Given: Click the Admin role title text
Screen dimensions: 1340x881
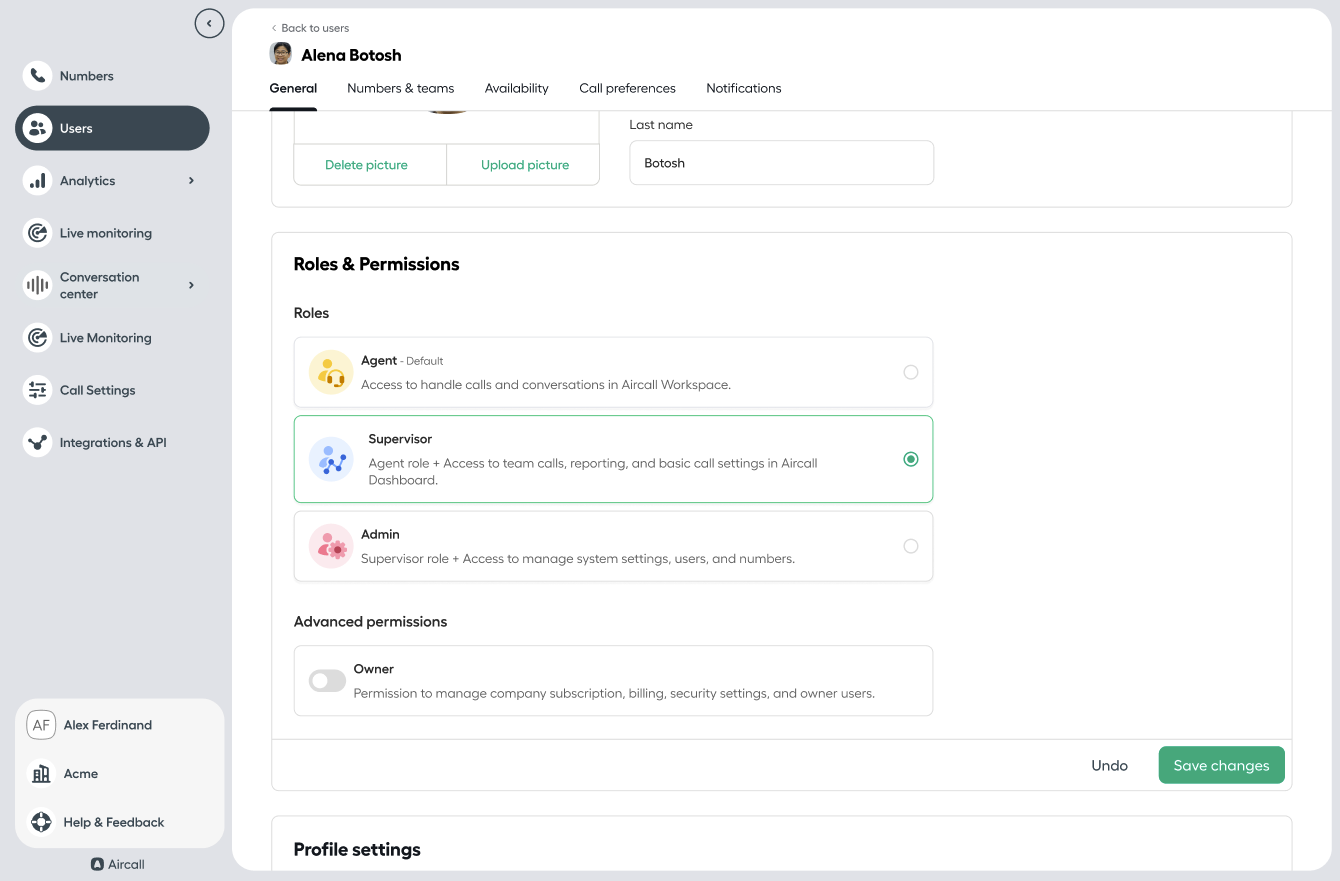Looking at the screenshot, I should point(380,534).
